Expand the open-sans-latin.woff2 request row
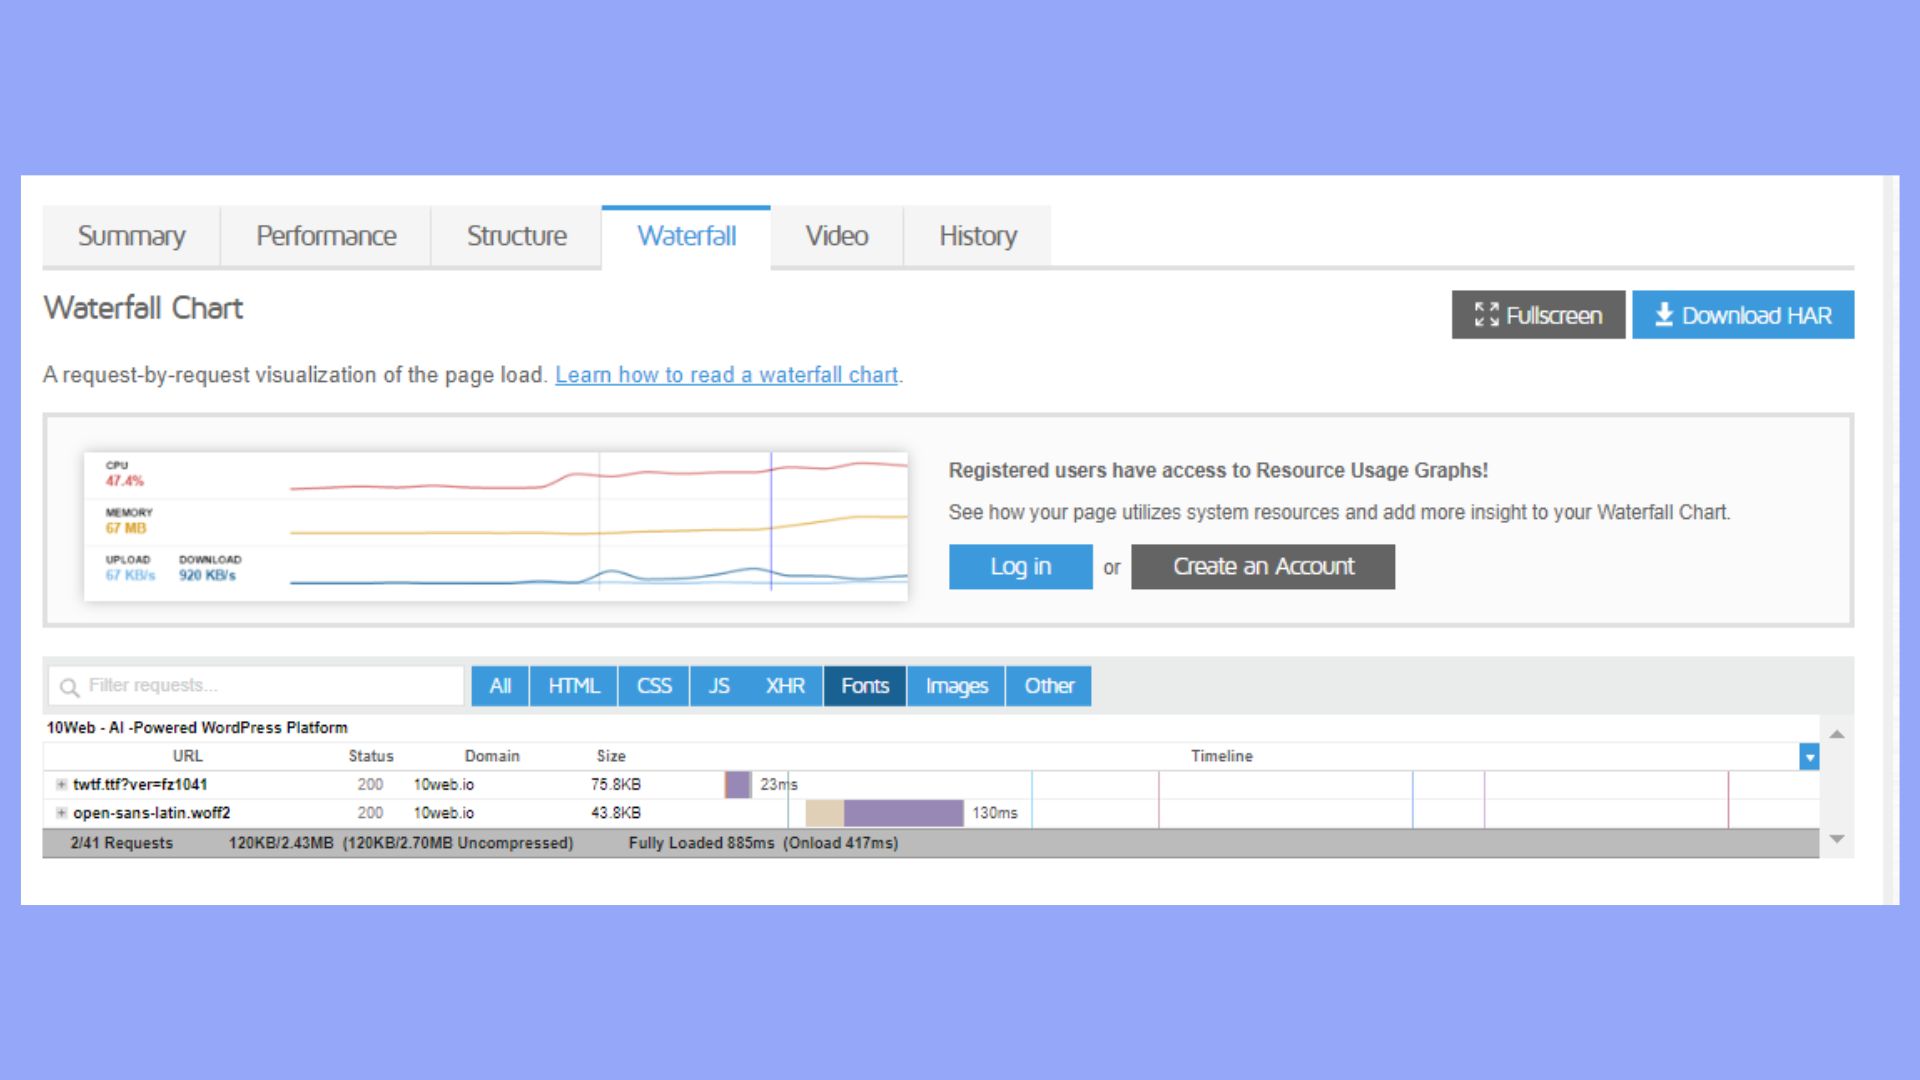Screen dimensions: 1920x1080 [62, 813]
